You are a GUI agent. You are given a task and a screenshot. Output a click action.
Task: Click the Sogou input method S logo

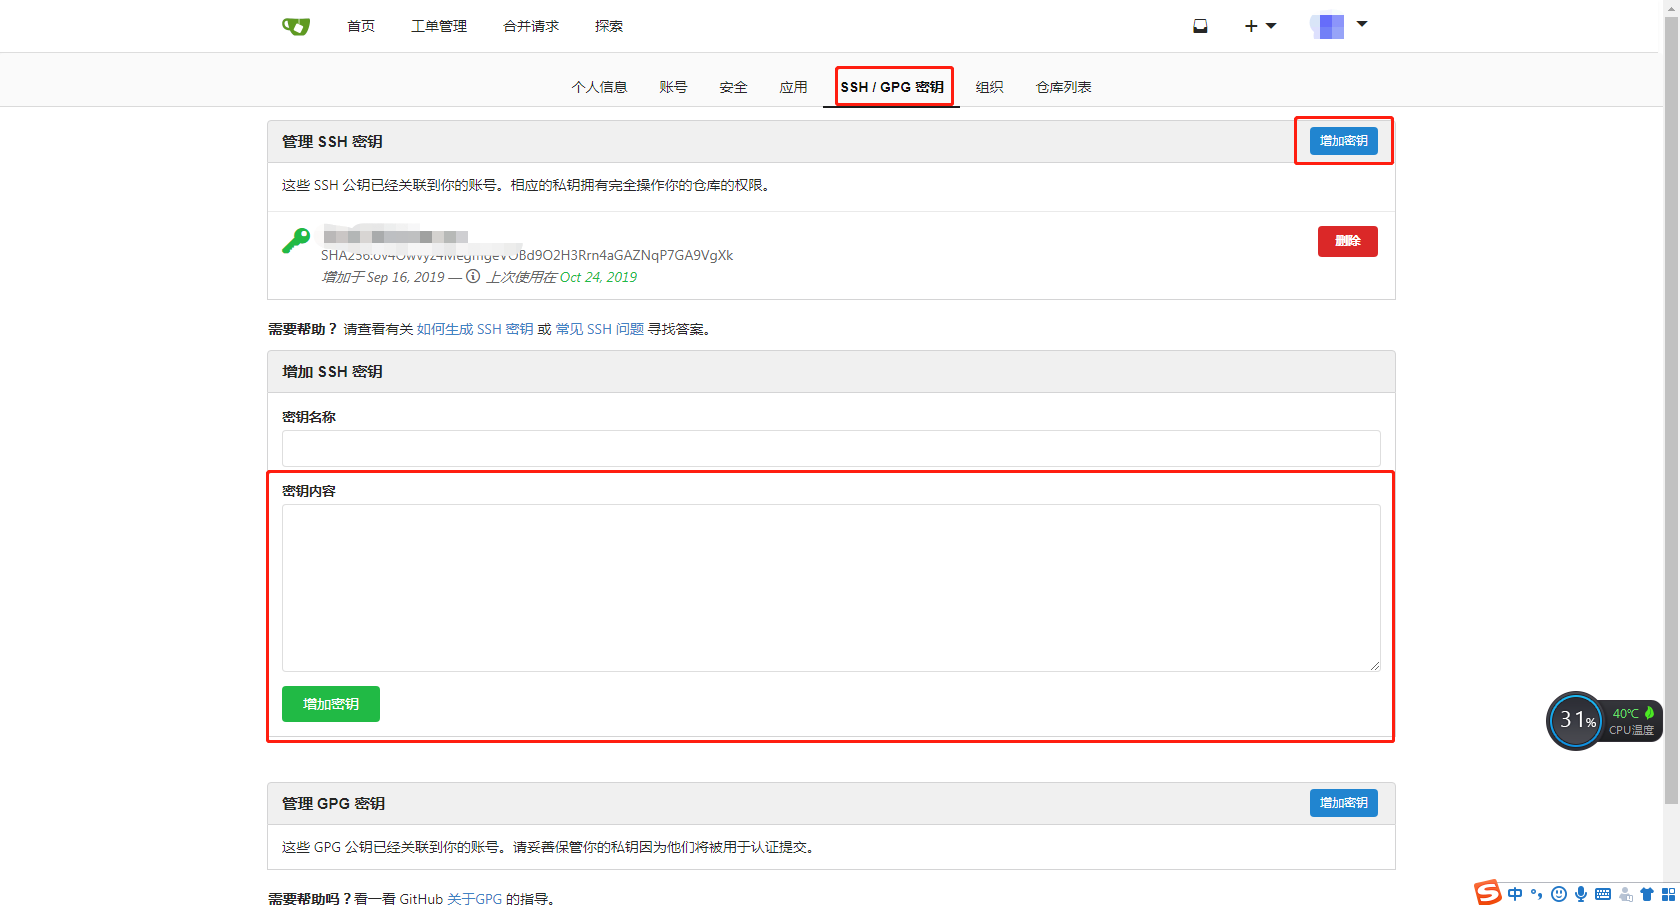1488,892
